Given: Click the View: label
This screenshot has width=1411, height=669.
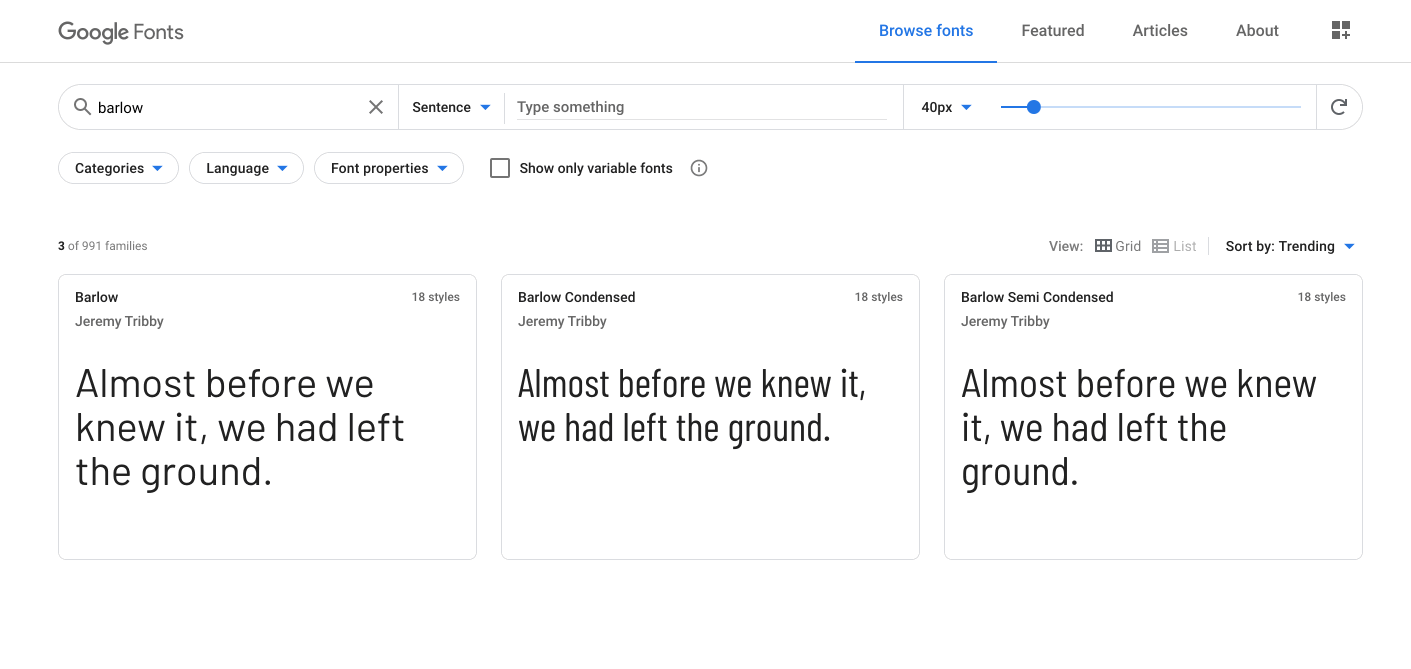Looking at the screenshot, I should (1066, 246).
